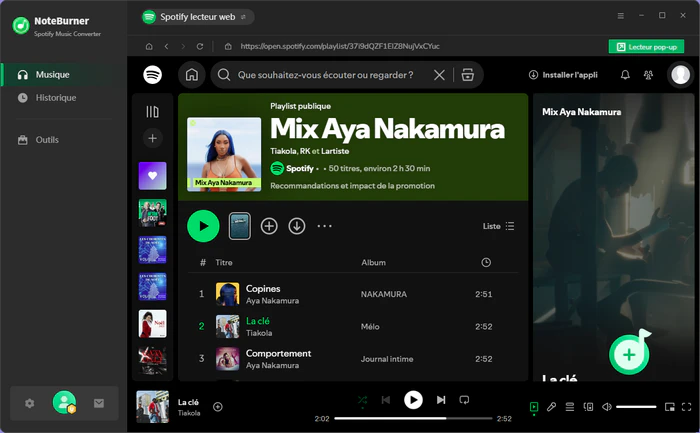This screenshot has width=700, height=433.
Task: Open more options for the playlist
Action: click(324, 226)
